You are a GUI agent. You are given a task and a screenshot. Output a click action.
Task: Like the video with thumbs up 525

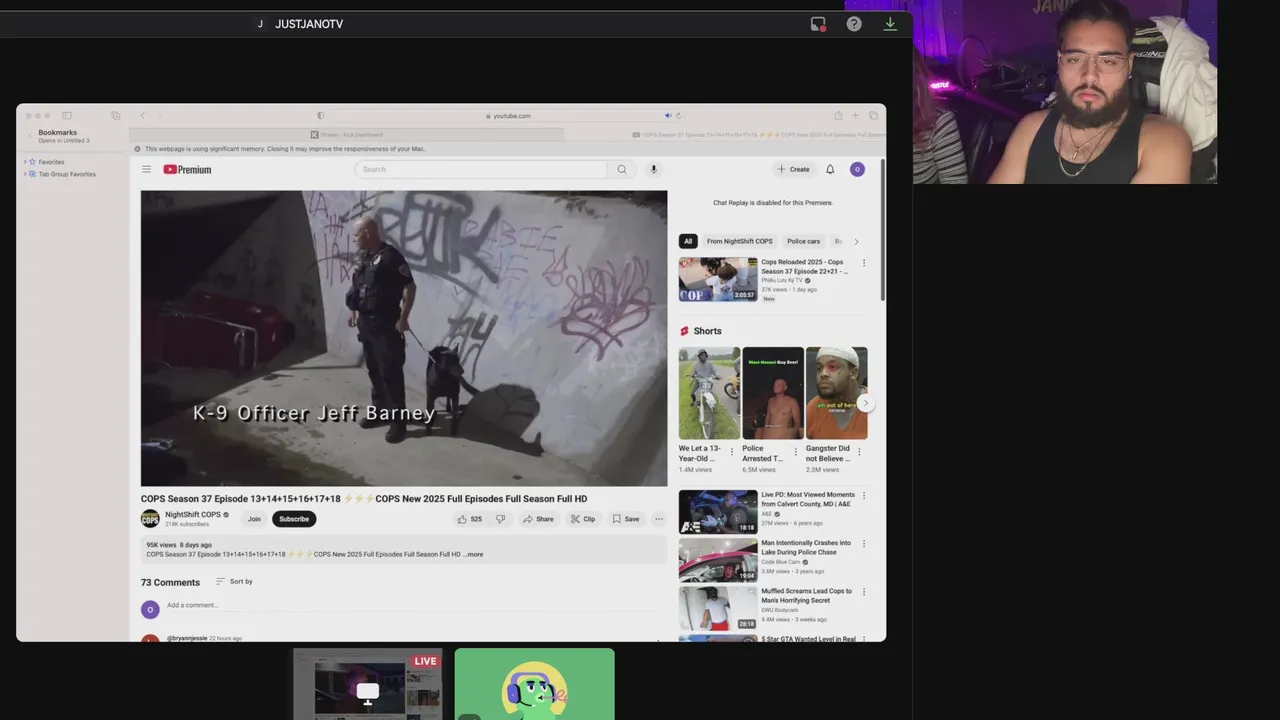[469, 519]
